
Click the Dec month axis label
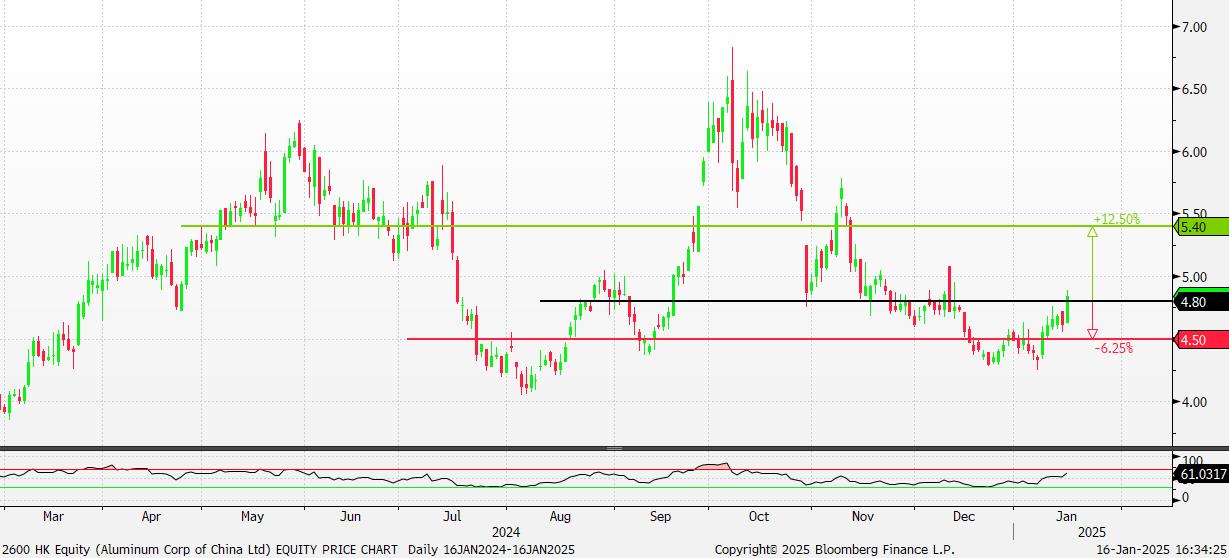964,517
